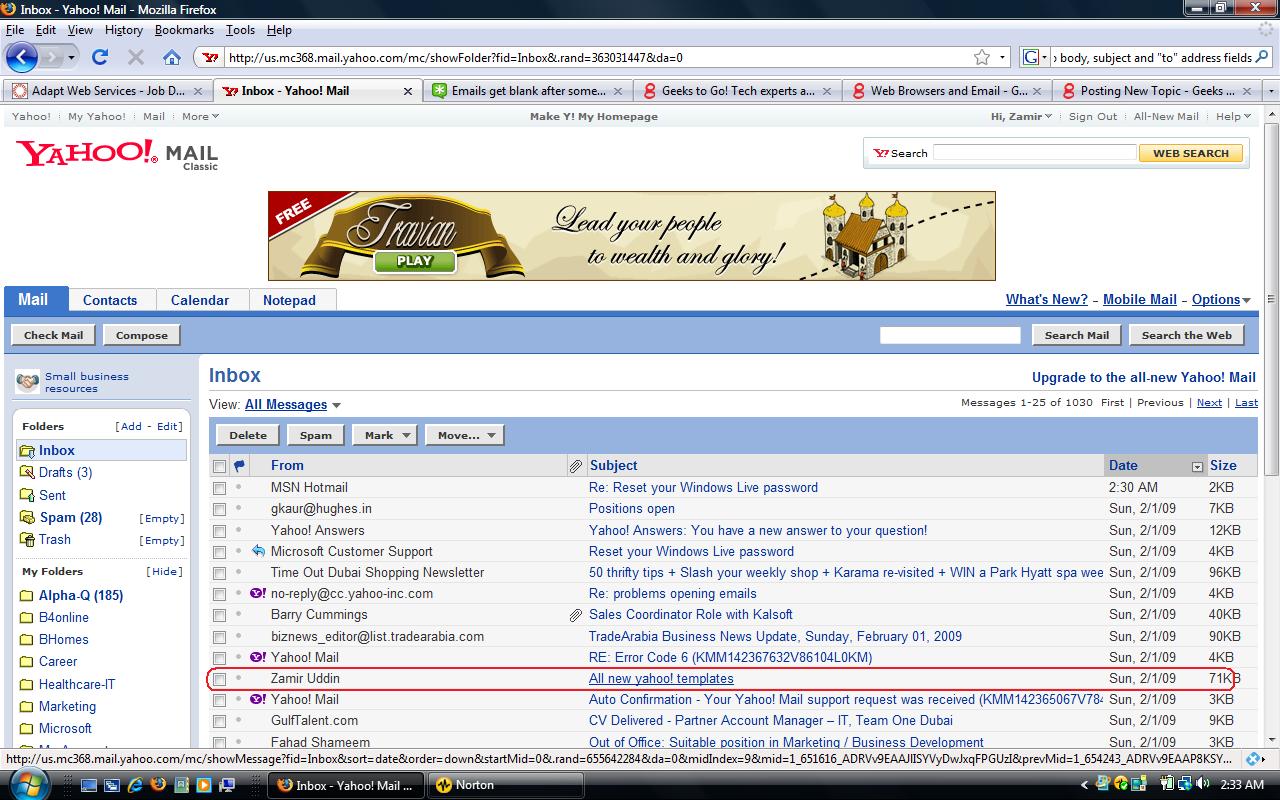Viewport: 1280px width, 800px height.
Task: Open the Bookmarks menu
Action: [184, 30]
